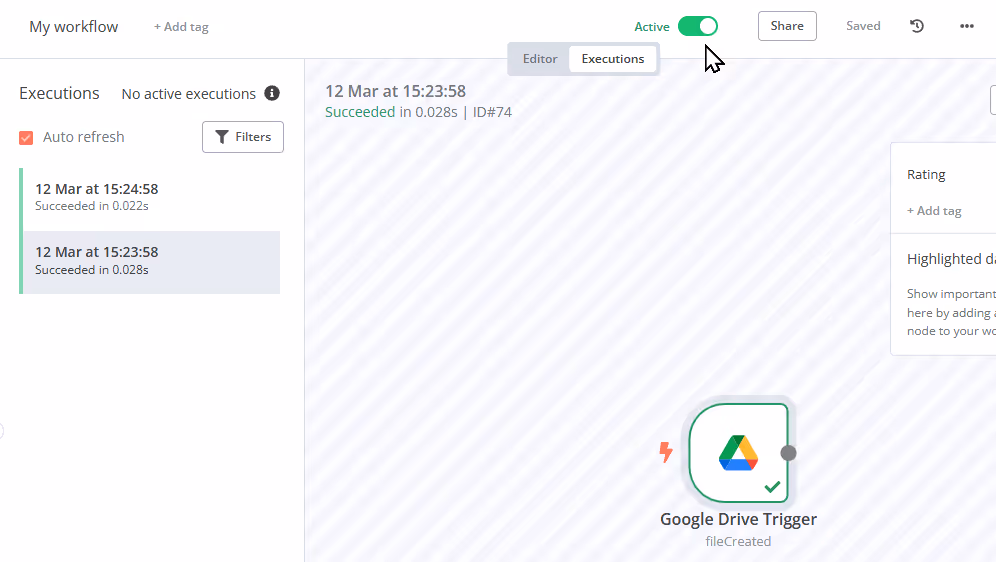Image resolution: width=996 pixels, height=562 pixels.
Task: Open the workflow history clock icon
Action: [917, 26]
